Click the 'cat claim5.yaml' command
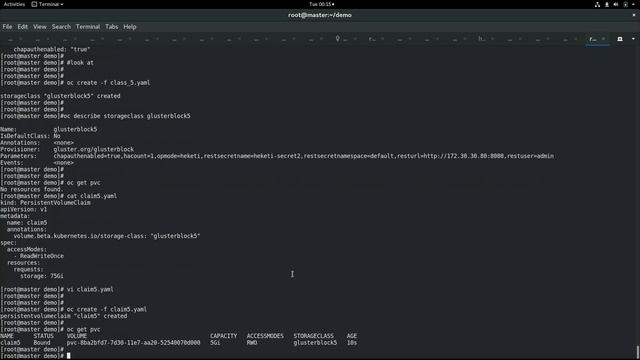640x360 pixels. [92, 196]
